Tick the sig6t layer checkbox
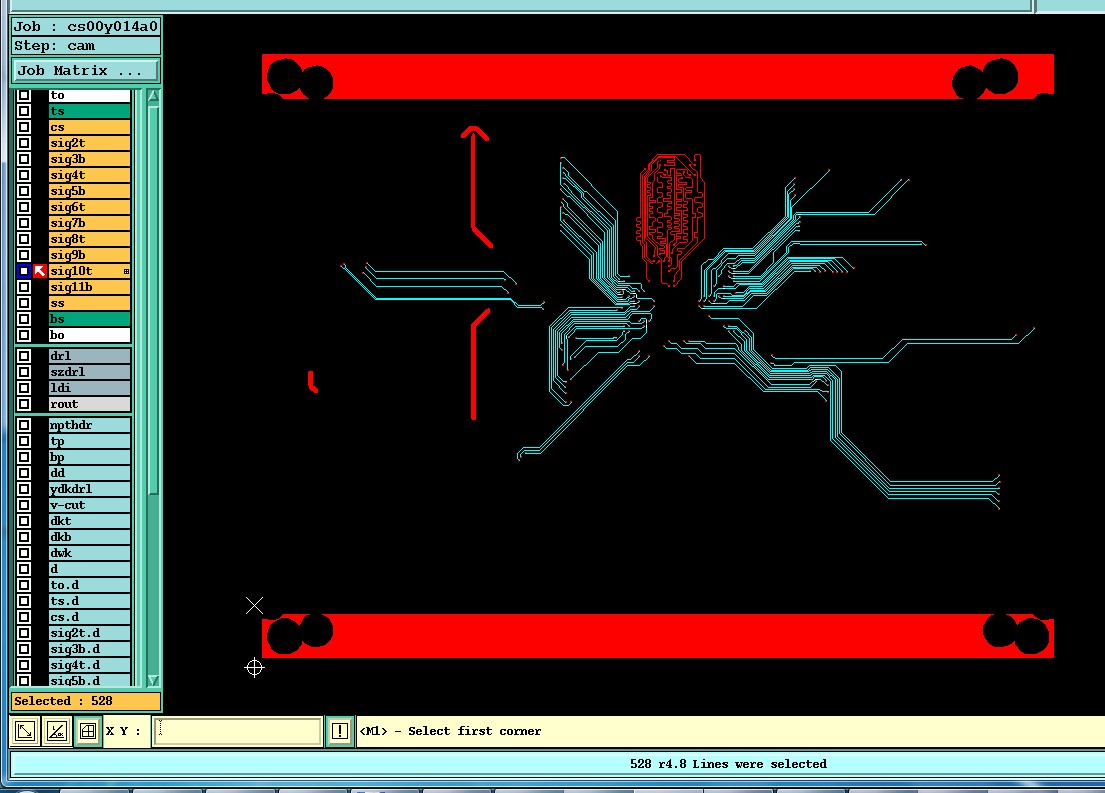 24,207
